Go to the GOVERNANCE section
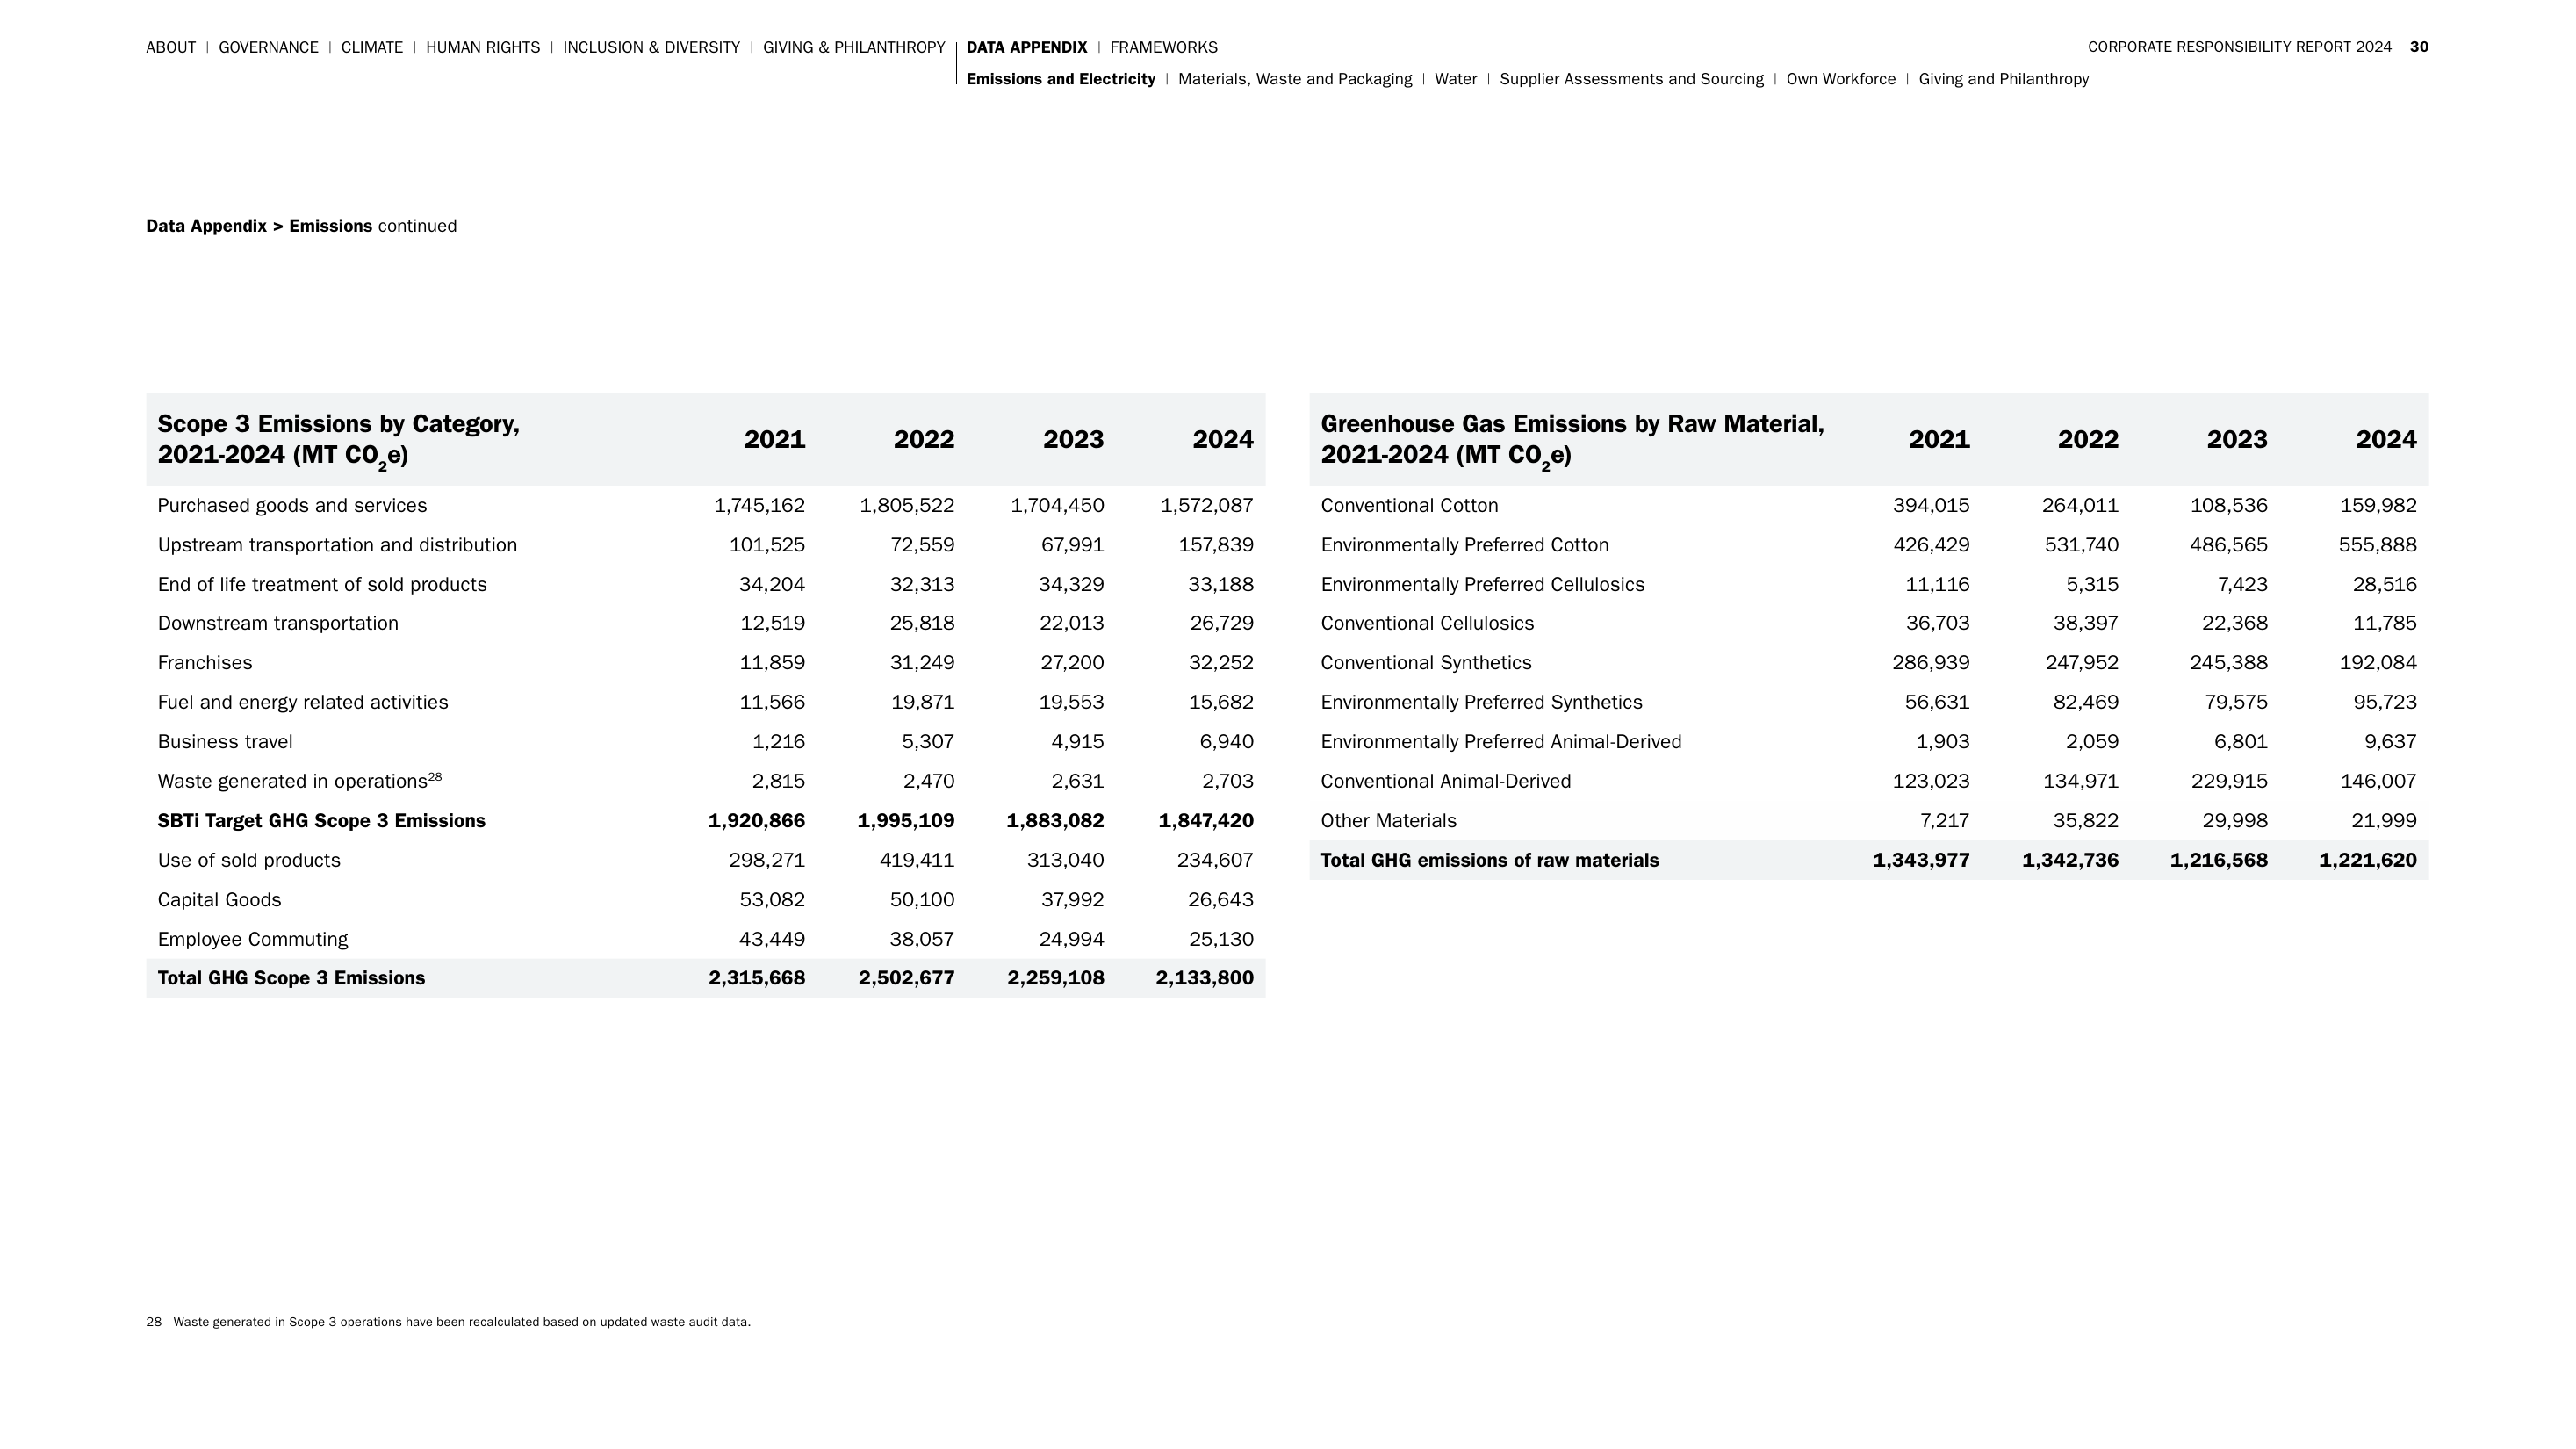 click(x=268, y=47)
